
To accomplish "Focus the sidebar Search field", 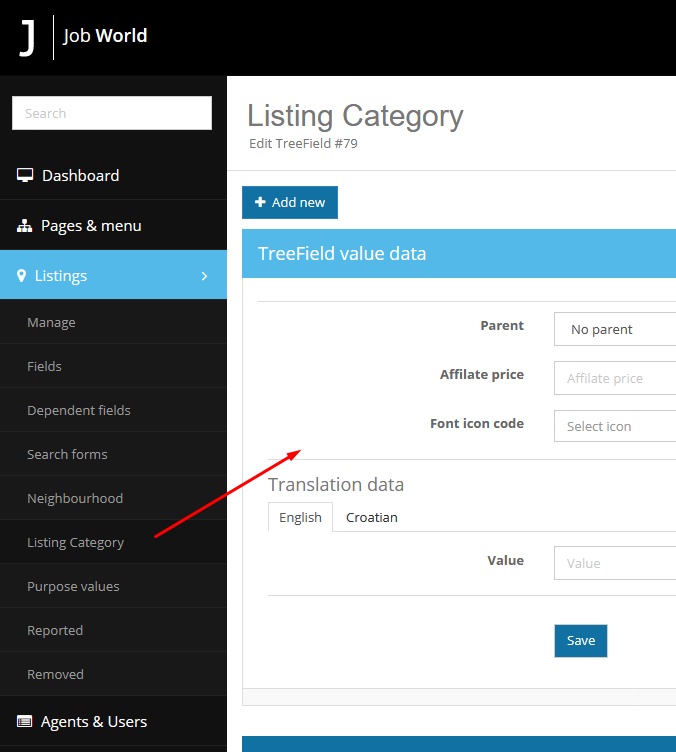I will click(112, 113).
